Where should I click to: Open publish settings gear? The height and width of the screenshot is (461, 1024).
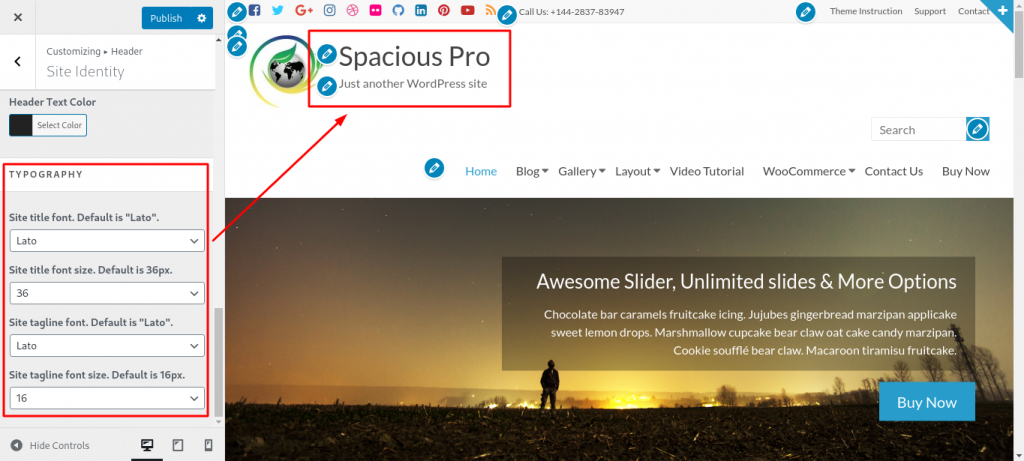click(x=201, y=18)
